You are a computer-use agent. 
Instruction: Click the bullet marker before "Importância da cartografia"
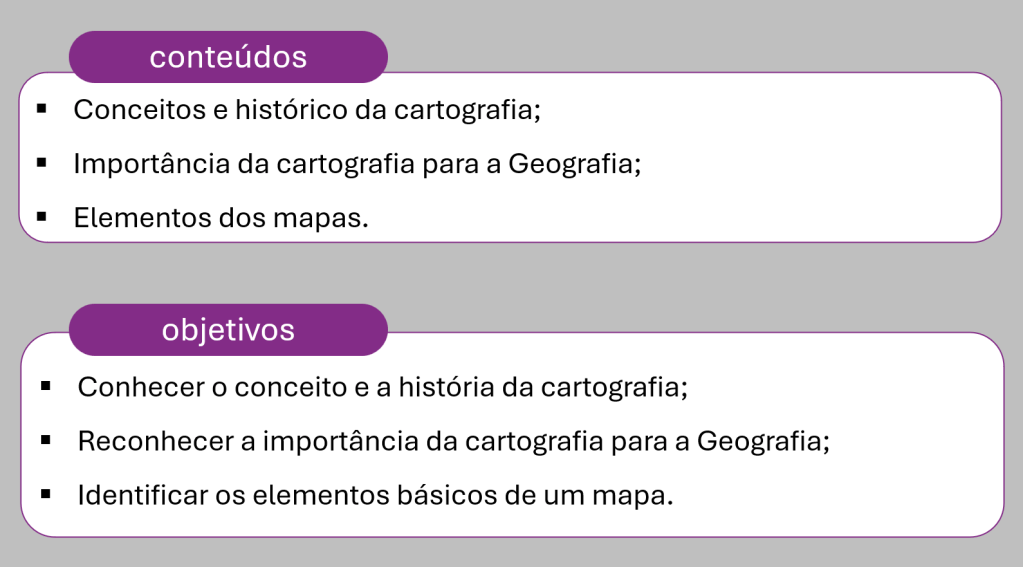tap(42, 162)
